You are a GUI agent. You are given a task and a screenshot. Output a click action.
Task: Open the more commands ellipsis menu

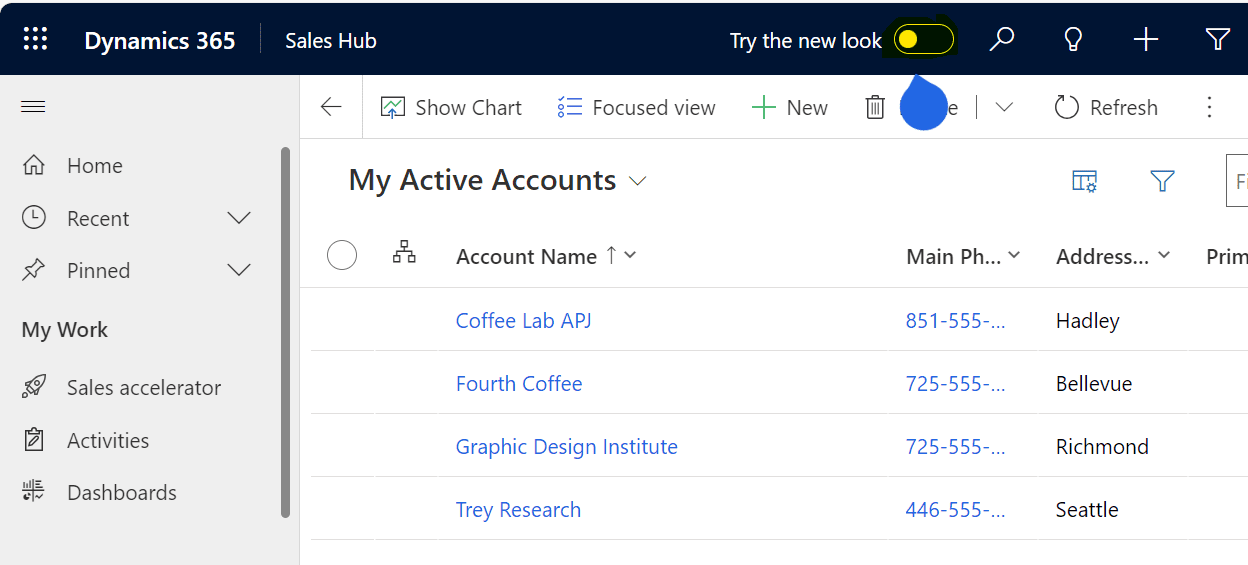tap(1210, 107)
